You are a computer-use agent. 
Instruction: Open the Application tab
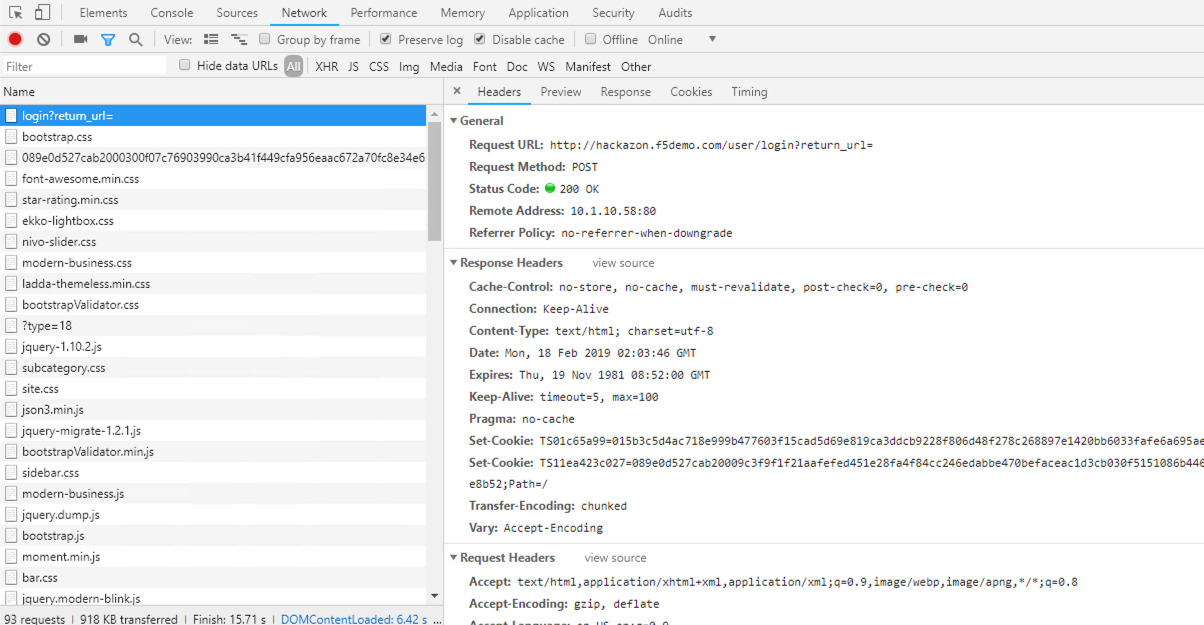pyautogui.click(x=538, y=13)
